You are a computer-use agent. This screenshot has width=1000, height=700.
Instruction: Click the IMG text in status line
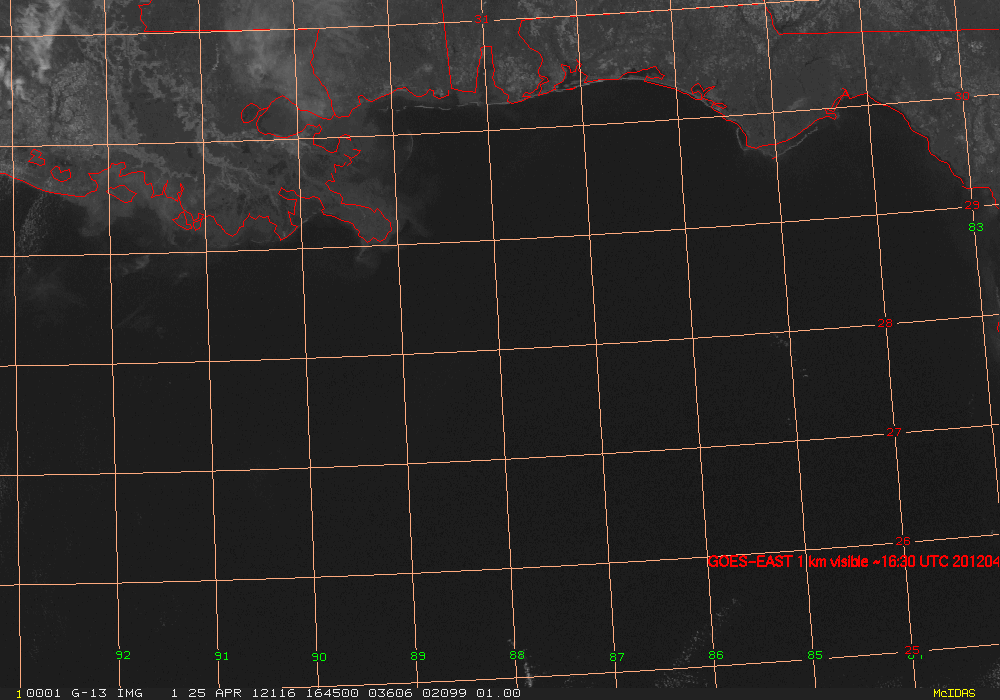pos(130,693)
